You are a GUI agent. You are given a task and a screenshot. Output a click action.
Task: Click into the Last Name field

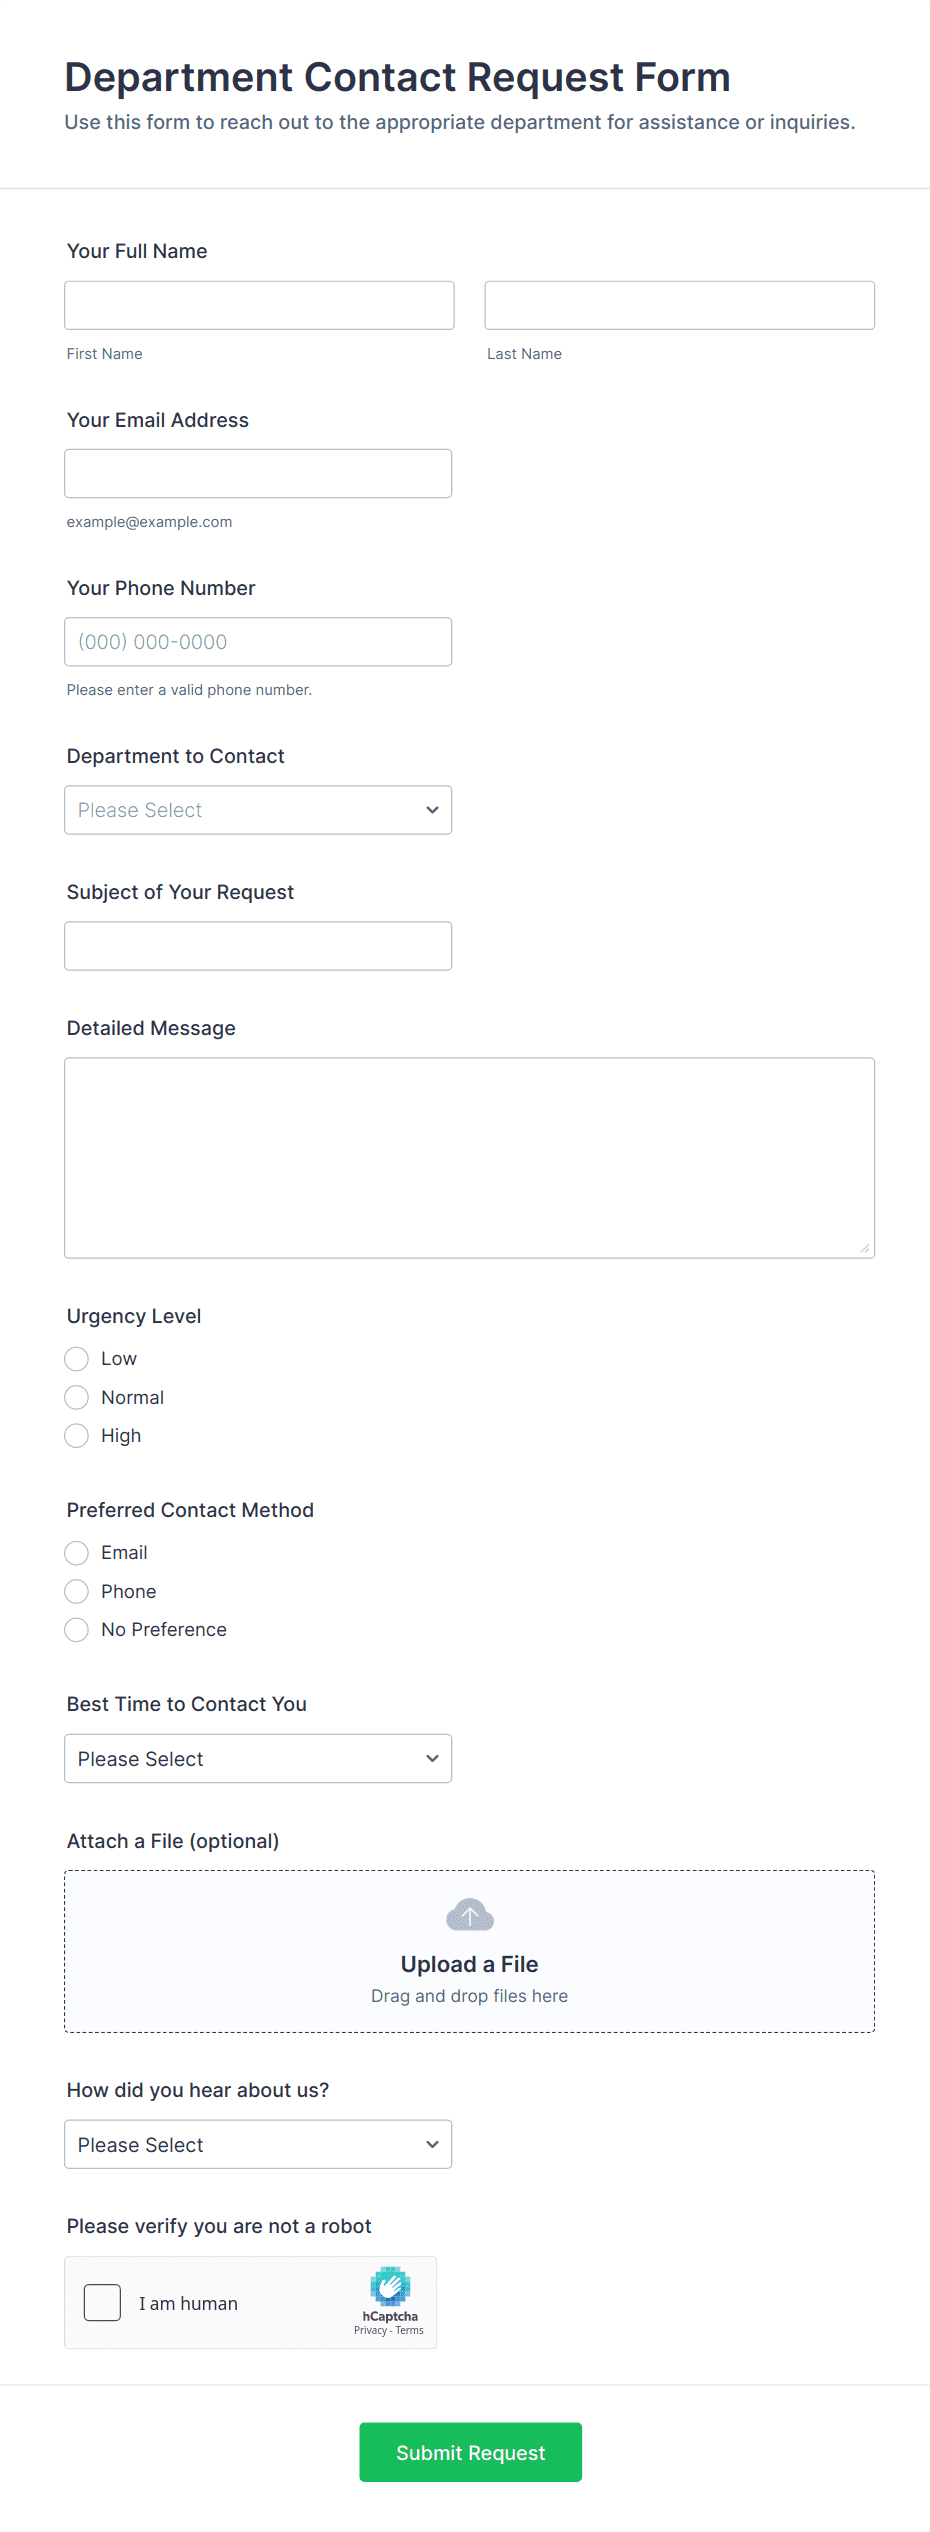679,305
